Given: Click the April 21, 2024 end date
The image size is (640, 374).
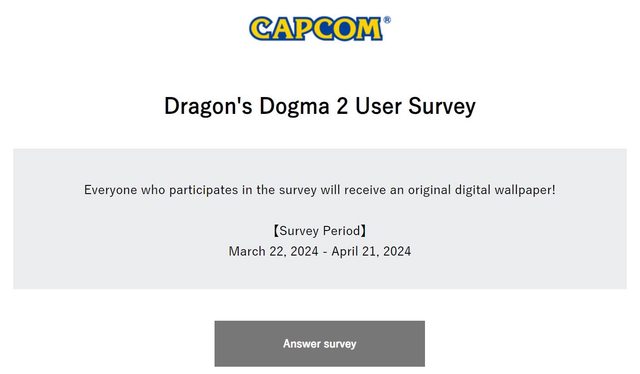Looking at the screenshot, I should 371,251.
